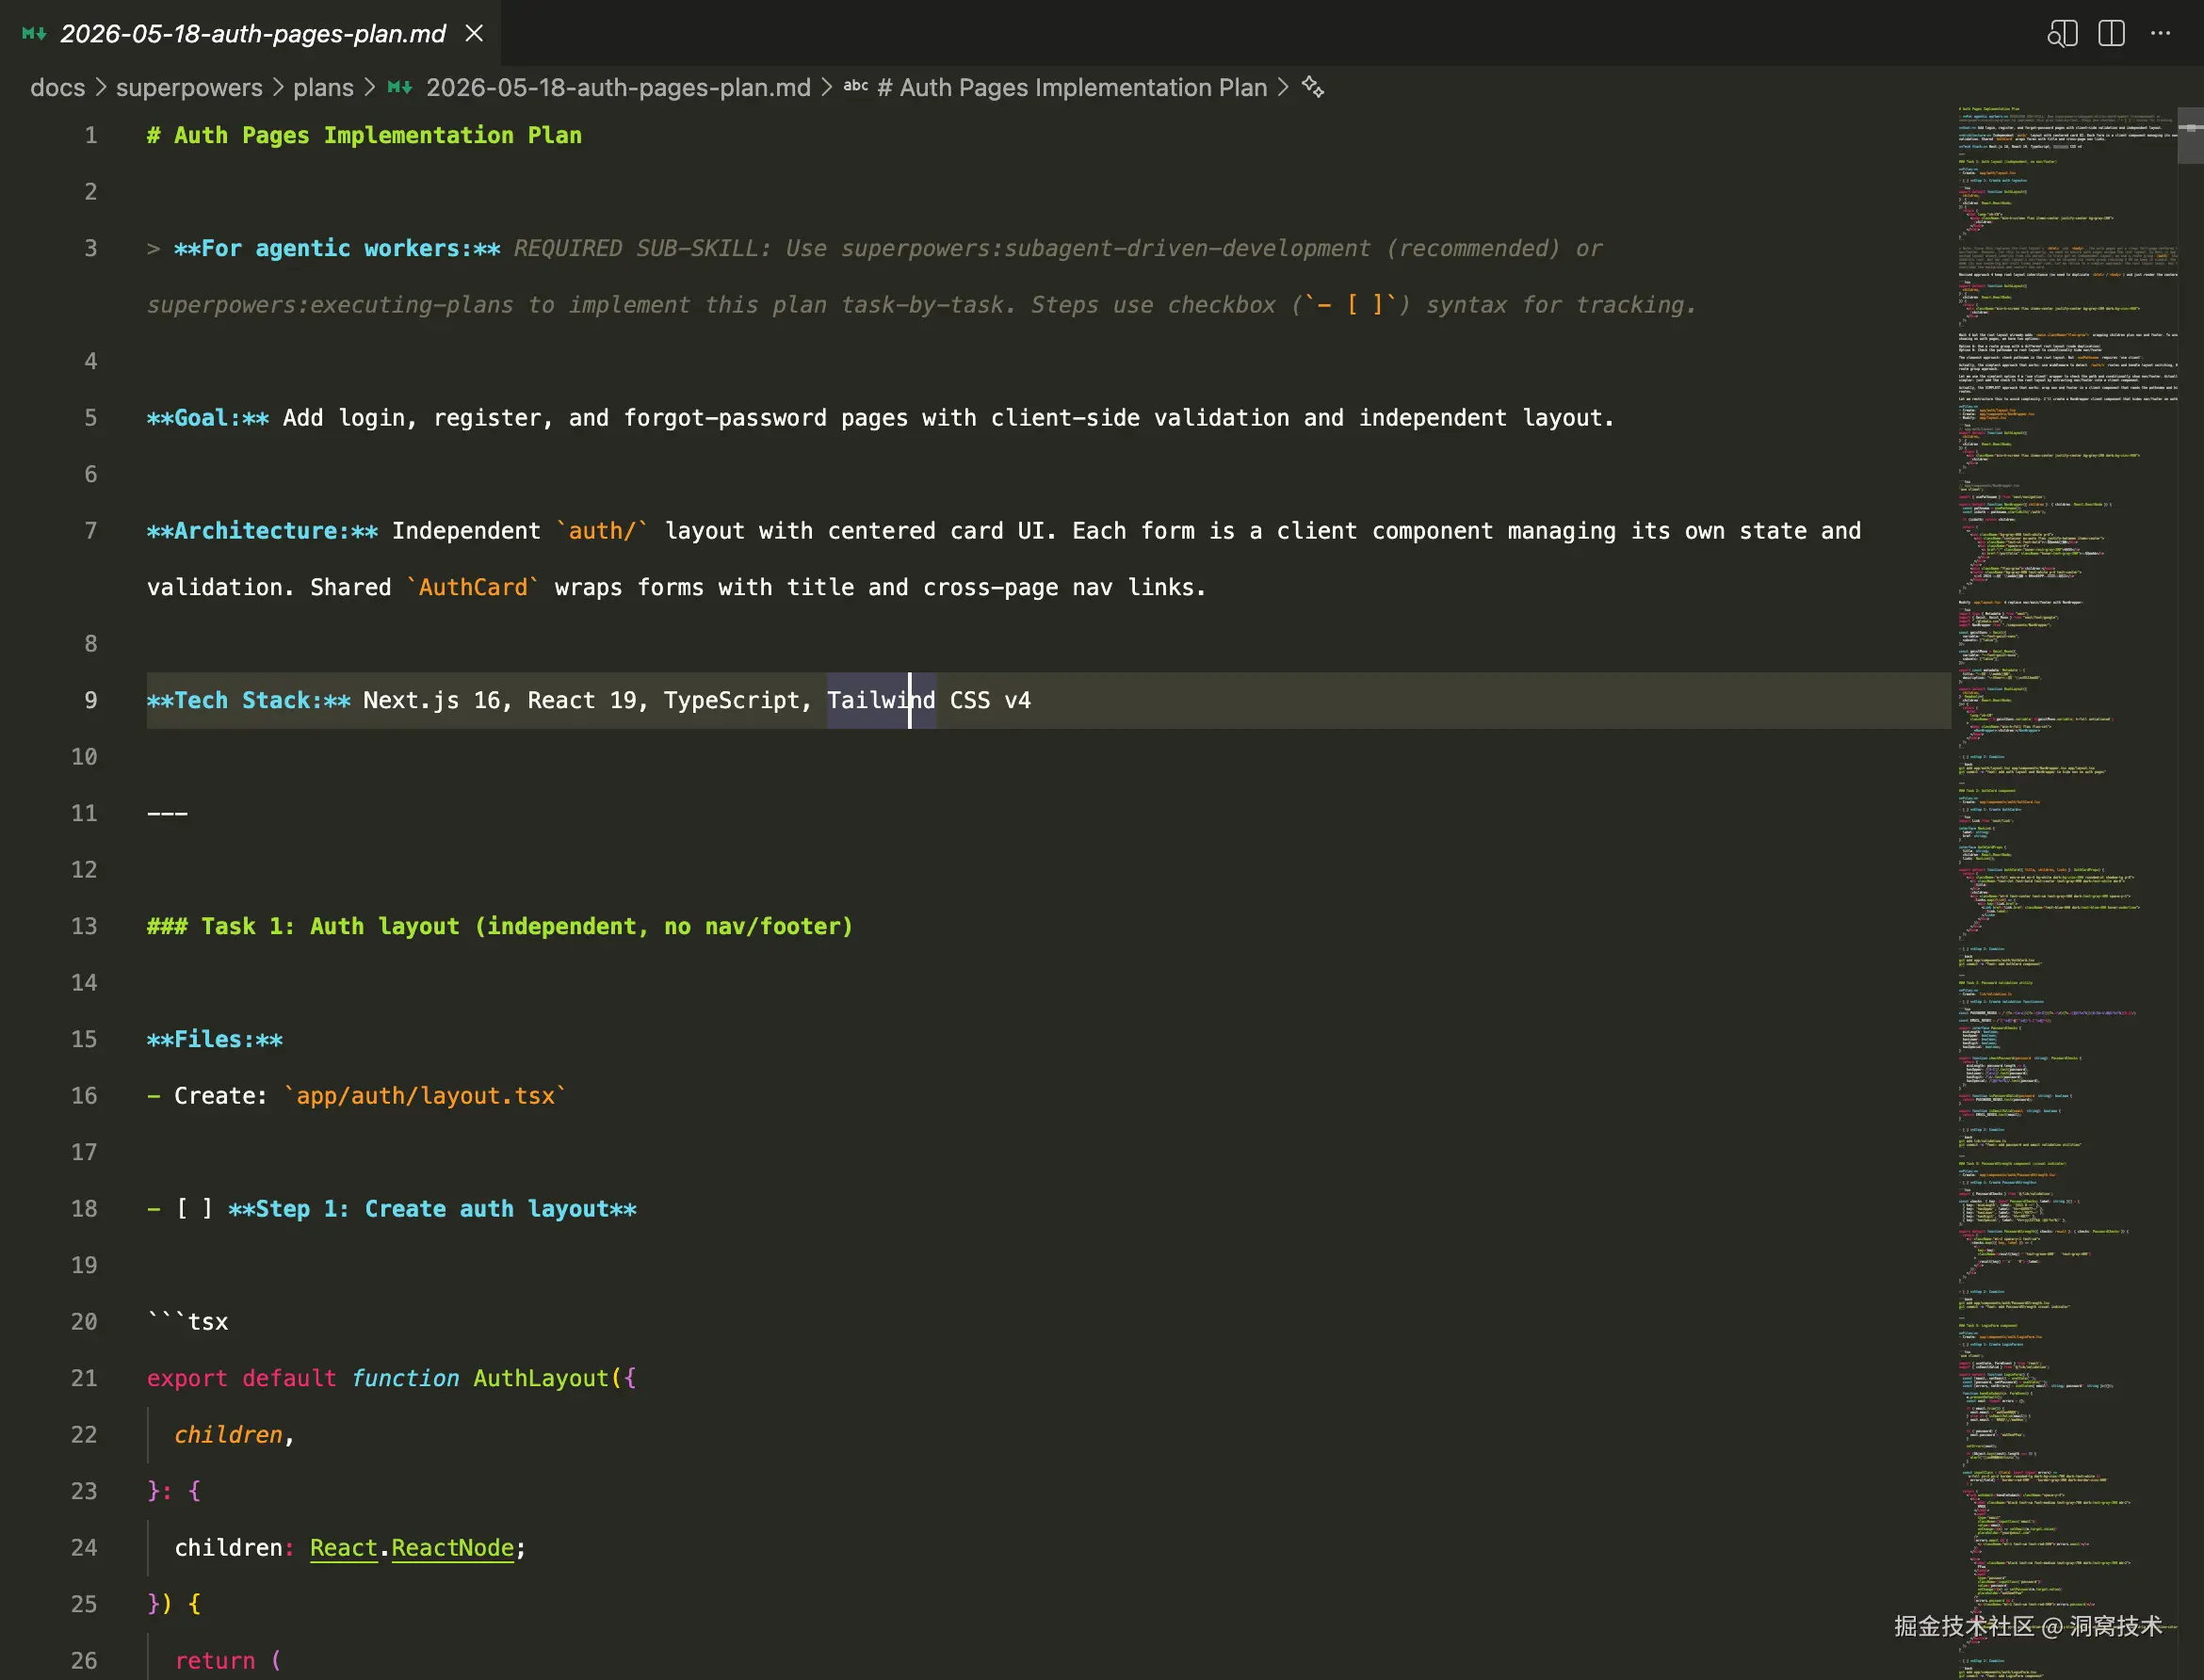The height and width of the screenshot is (1680, 2204).
Task: Open the plans breadcrumb dropdown
Action: coord(323,87)
